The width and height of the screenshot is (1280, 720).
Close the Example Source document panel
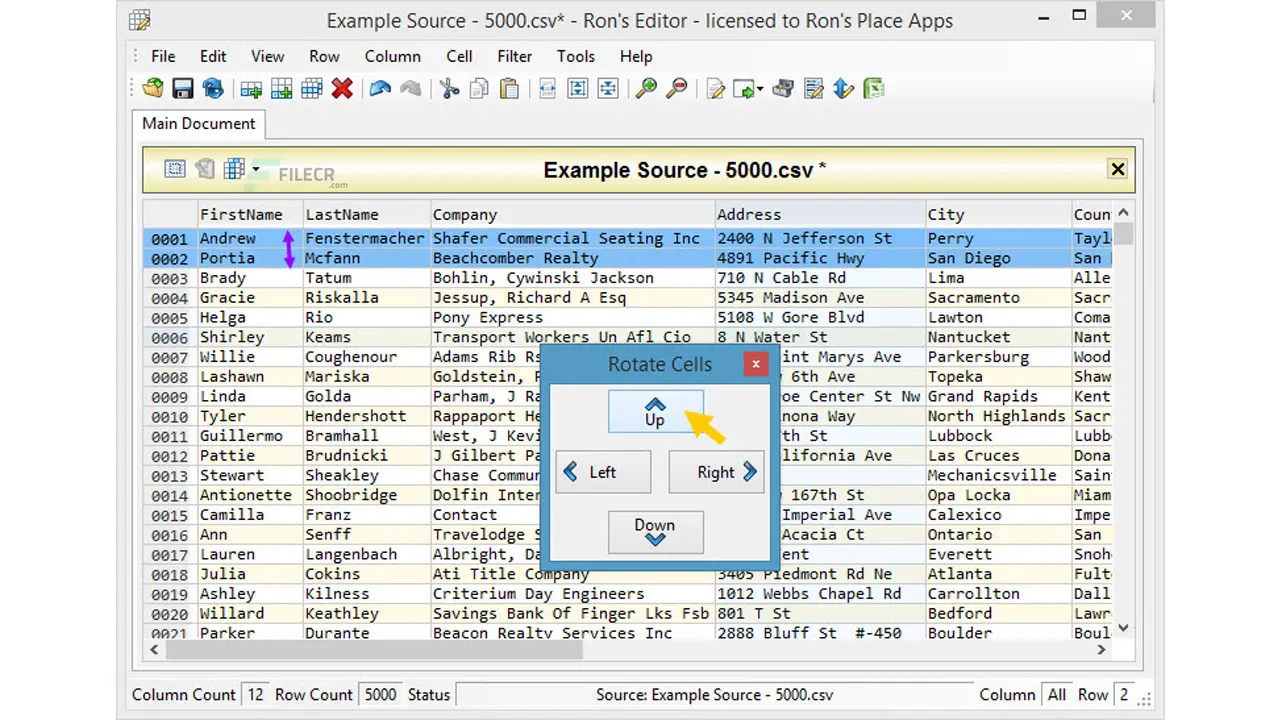click(1118, 169)
